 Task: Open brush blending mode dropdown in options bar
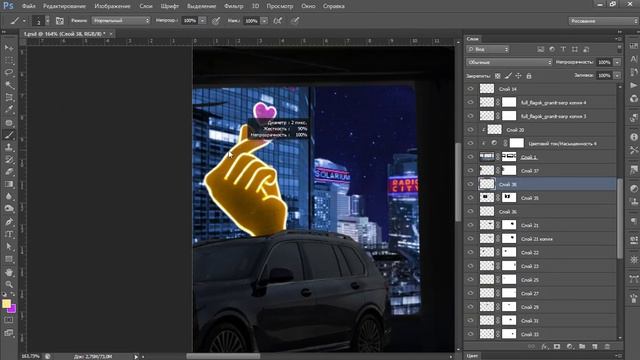coord(121,20)
